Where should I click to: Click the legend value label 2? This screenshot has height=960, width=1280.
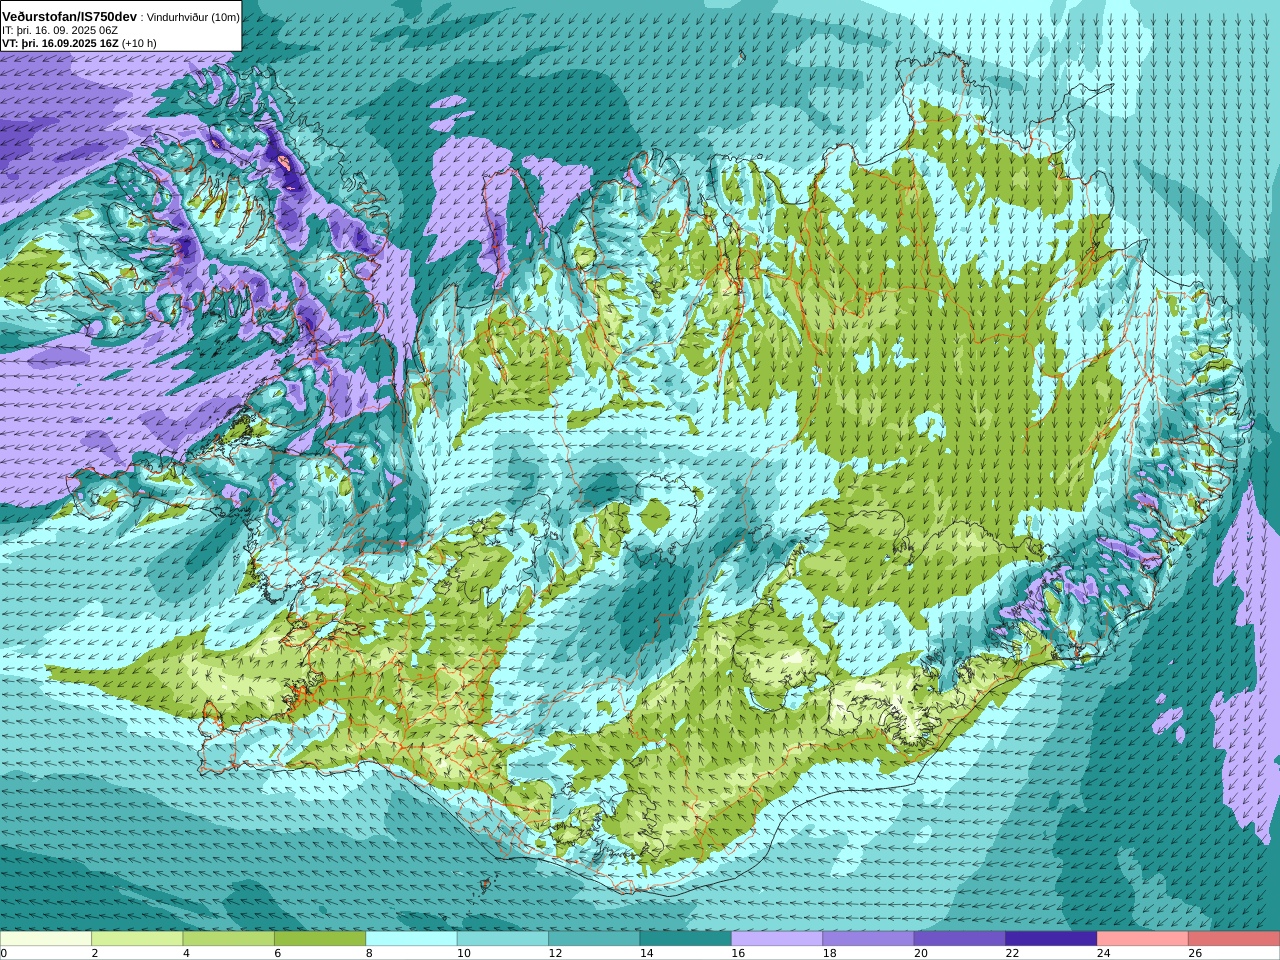[x=94, y=953]
